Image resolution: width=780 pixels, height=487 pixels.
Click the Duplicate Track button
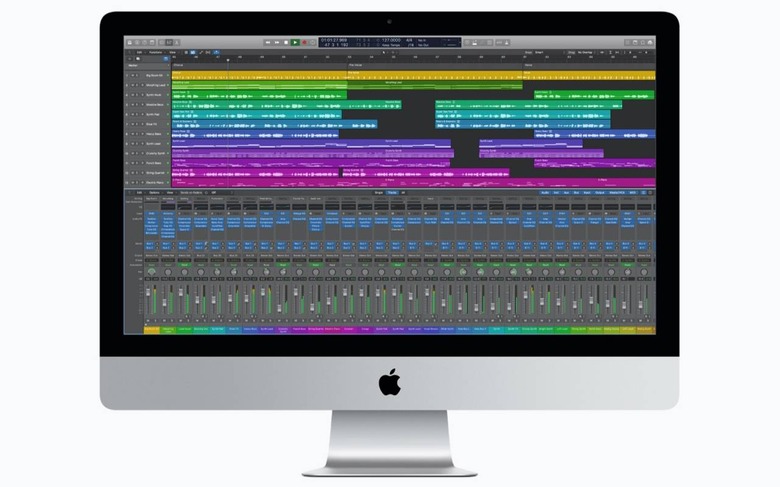(138, 59)
